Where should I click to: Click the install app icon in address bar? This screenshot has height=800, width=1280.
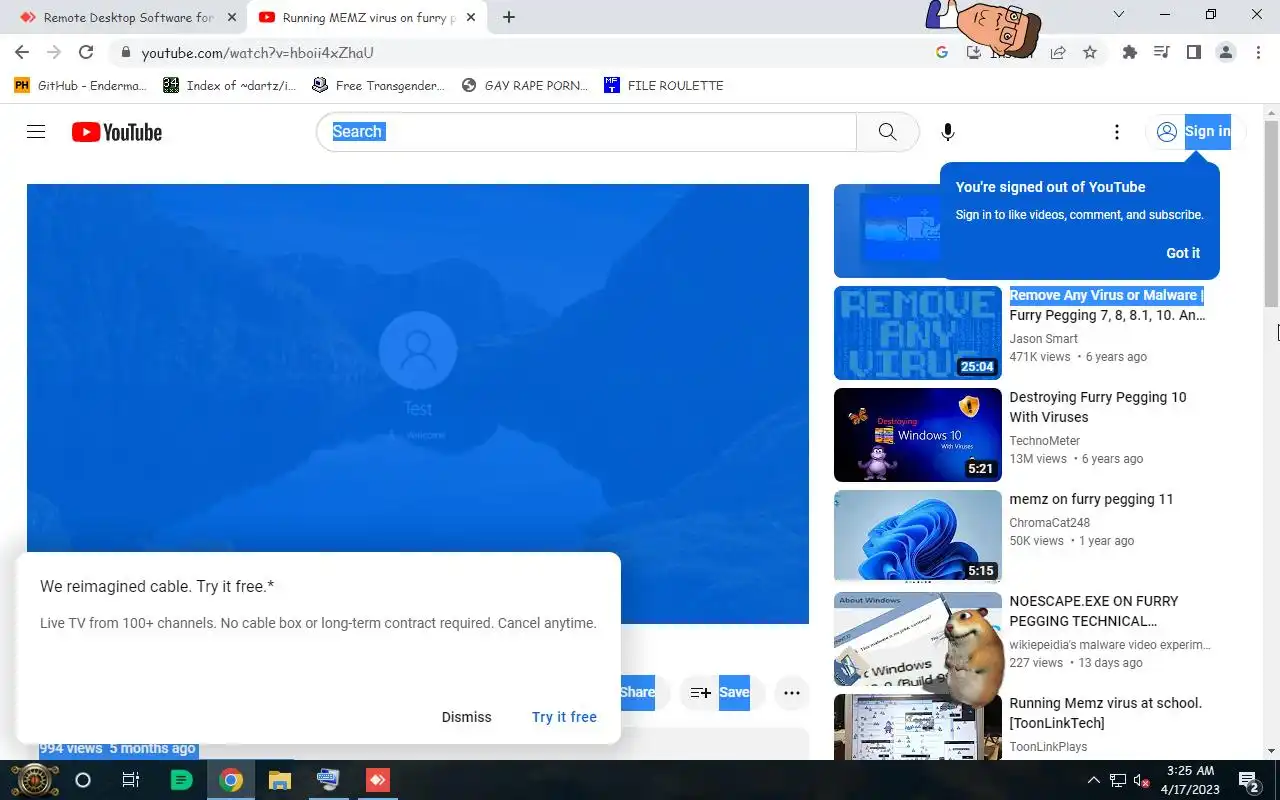coord(973,52)
